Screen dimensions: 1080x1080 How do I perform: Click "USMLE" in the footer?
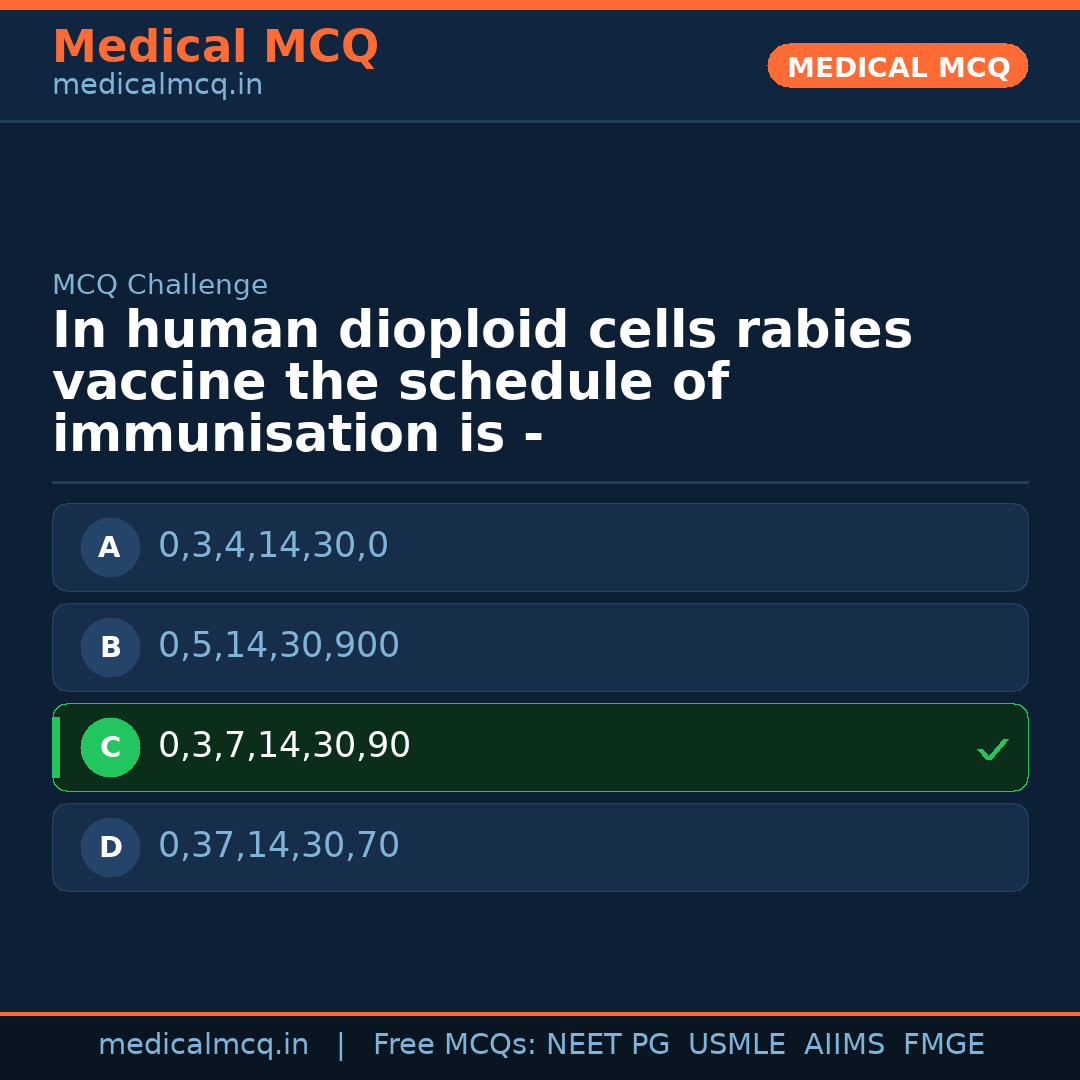click(736, 1045)
